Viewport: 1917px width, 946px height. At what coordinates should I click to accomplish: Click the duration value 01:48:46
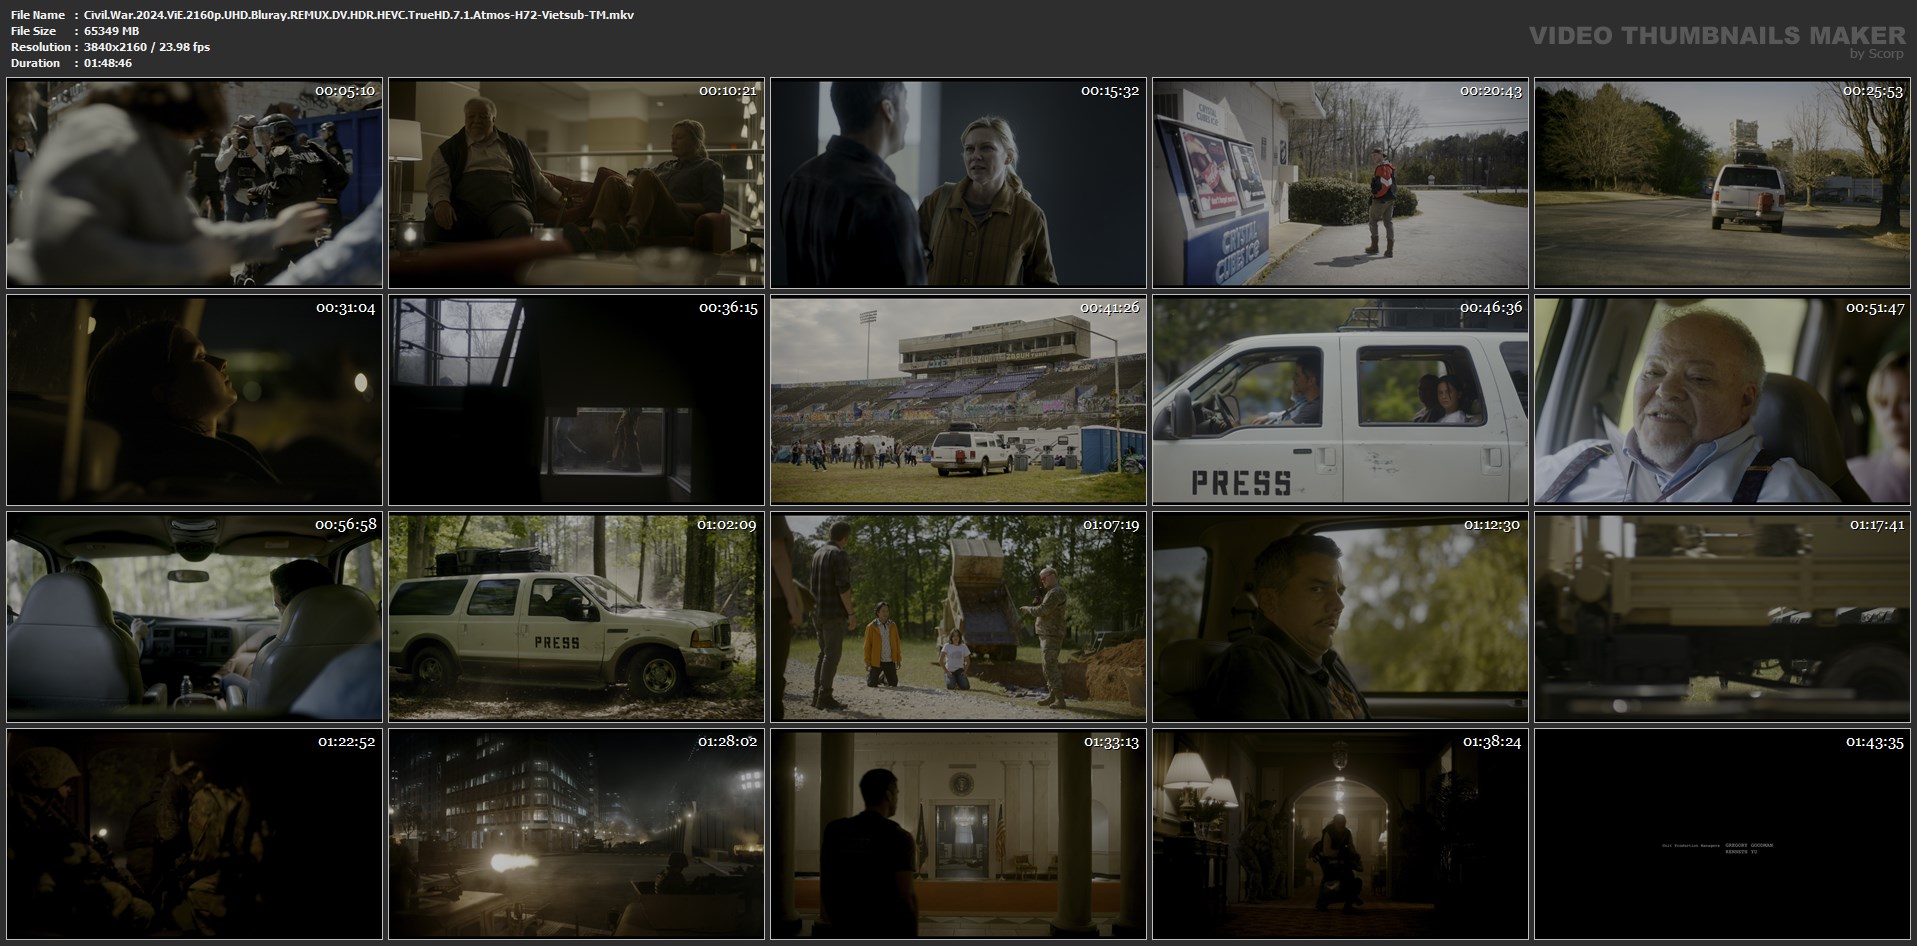[x=108, y=63]
